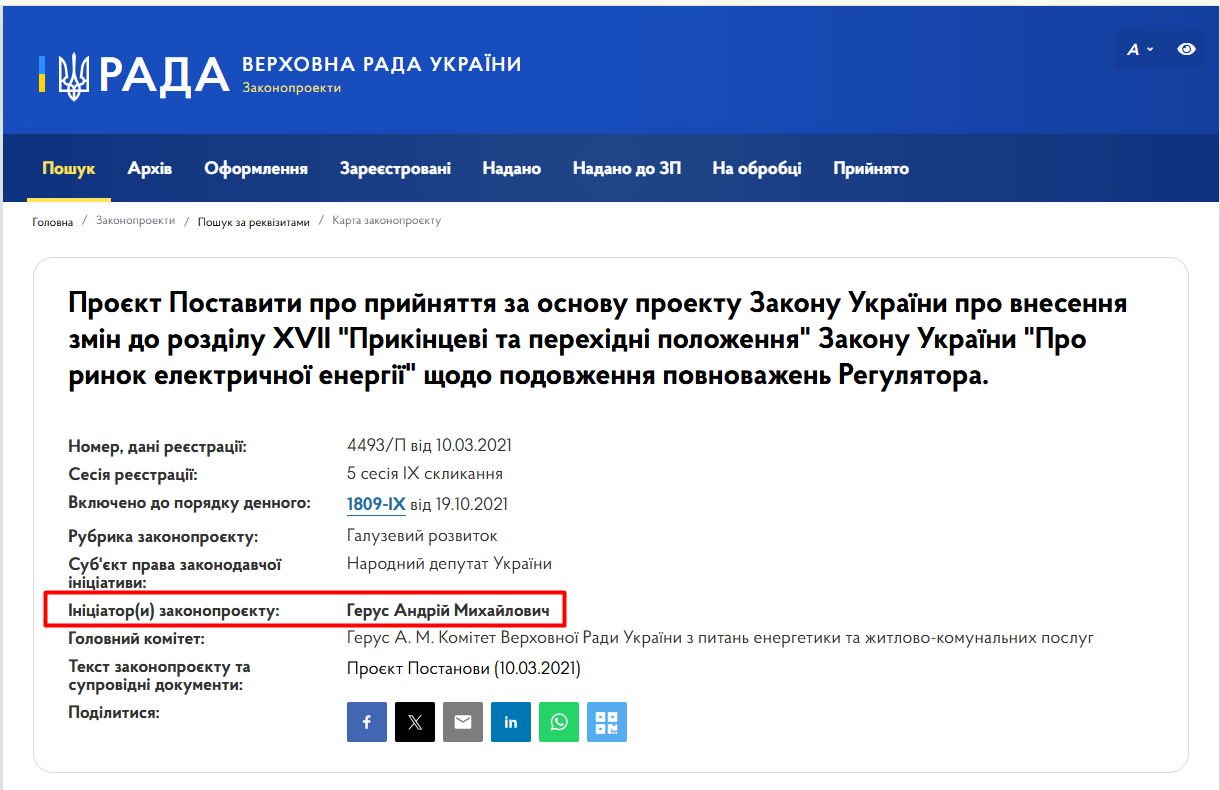Screen dimensions: 1220x790
Task: Open the font size 'A' dropdown
Action: [x=1140, y=49]
